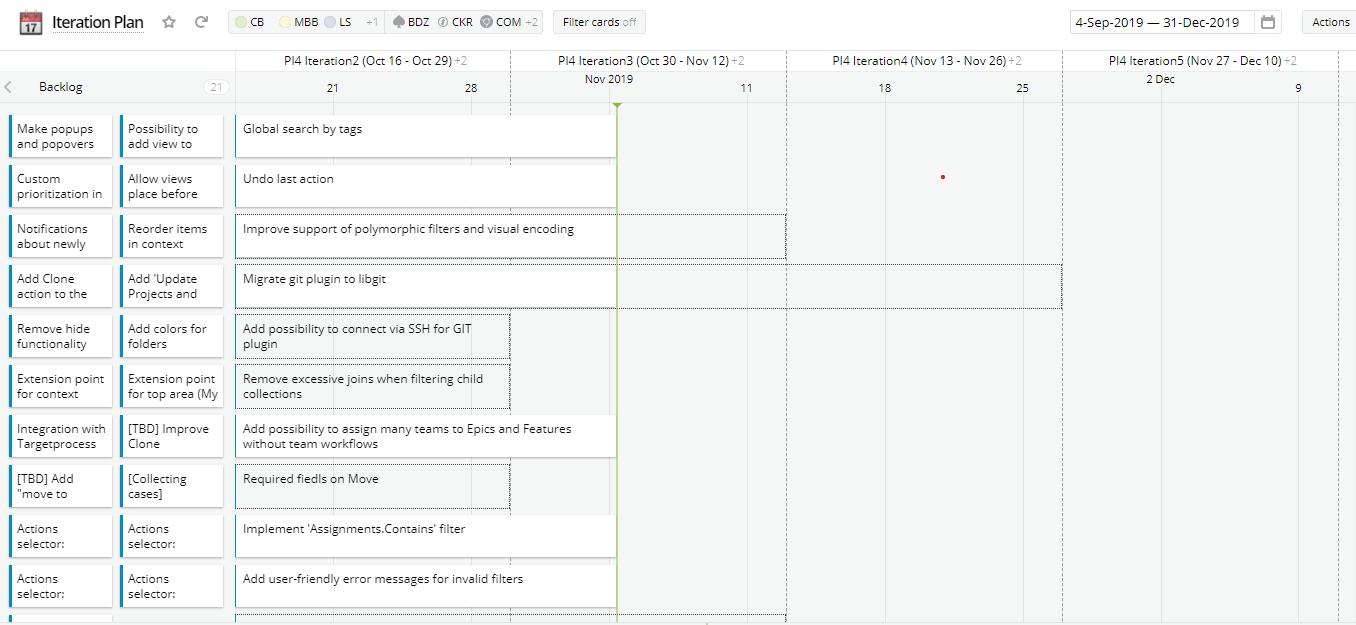Click the CKR team badge icon
Screen dimensions: 1356x625
pyautogui.click(x=443, y=21)
